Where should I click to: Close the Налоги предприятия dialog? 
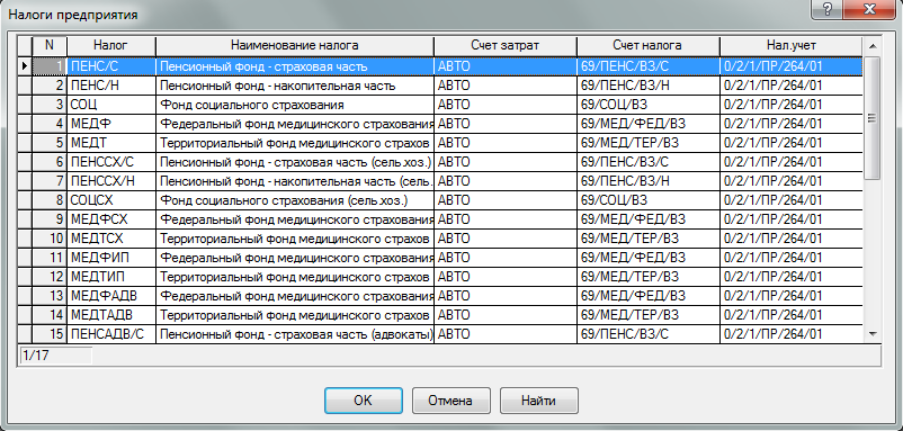870,11
